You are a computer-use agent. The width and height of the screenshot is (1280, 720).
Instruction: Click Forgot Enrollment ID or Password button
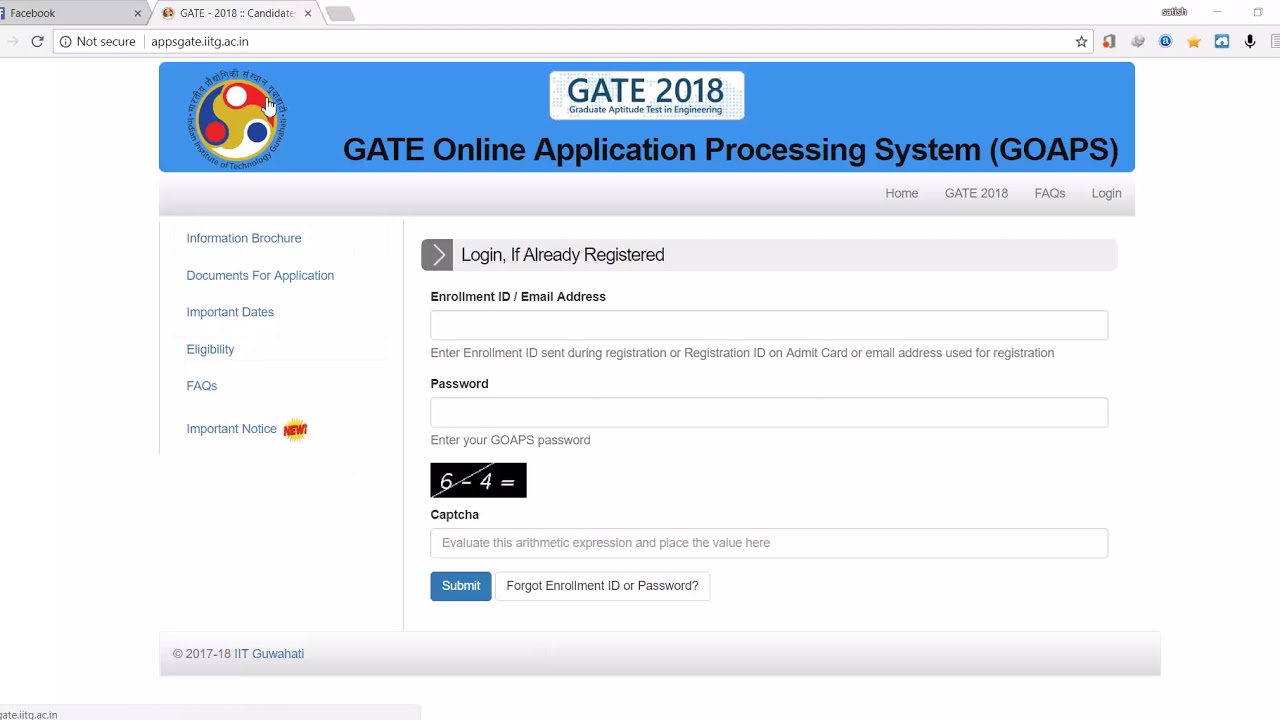click(x=602, y=586)
